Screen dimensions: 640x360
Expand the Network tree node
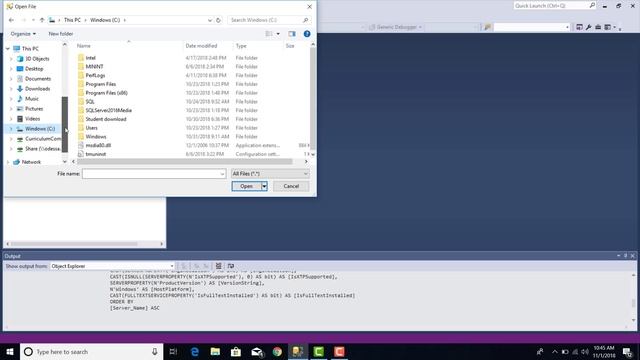(7, 162)
